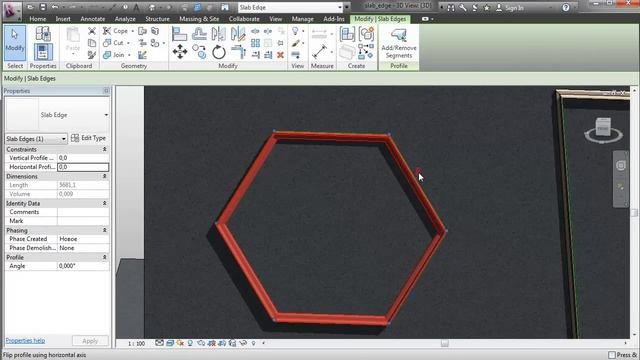Activate the Copy elements tool in Modify panel
The image size is (640, 360).
point(199,52)
